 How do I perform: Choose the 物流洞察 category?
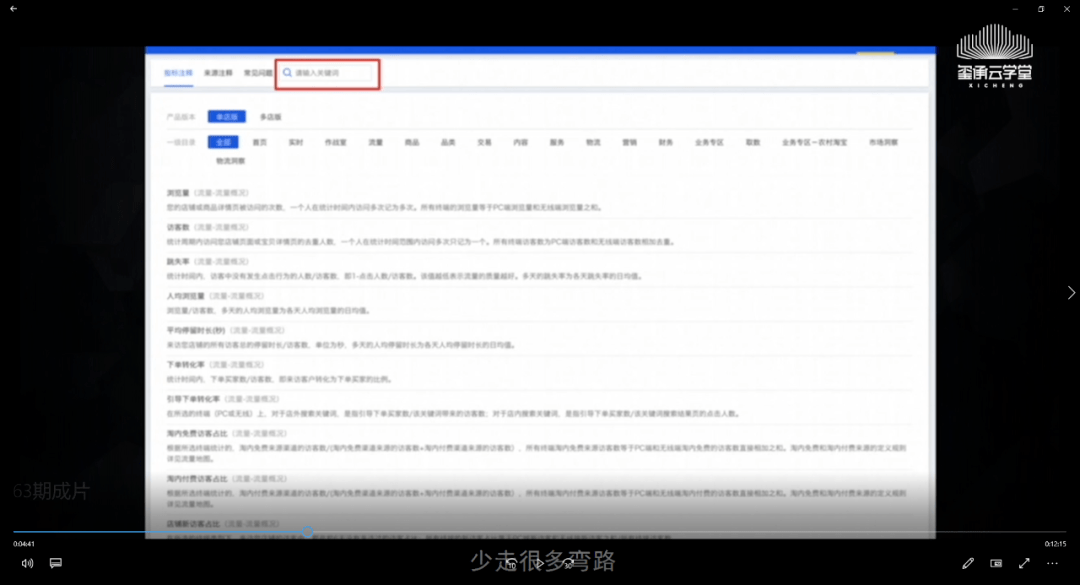point(230,161)
